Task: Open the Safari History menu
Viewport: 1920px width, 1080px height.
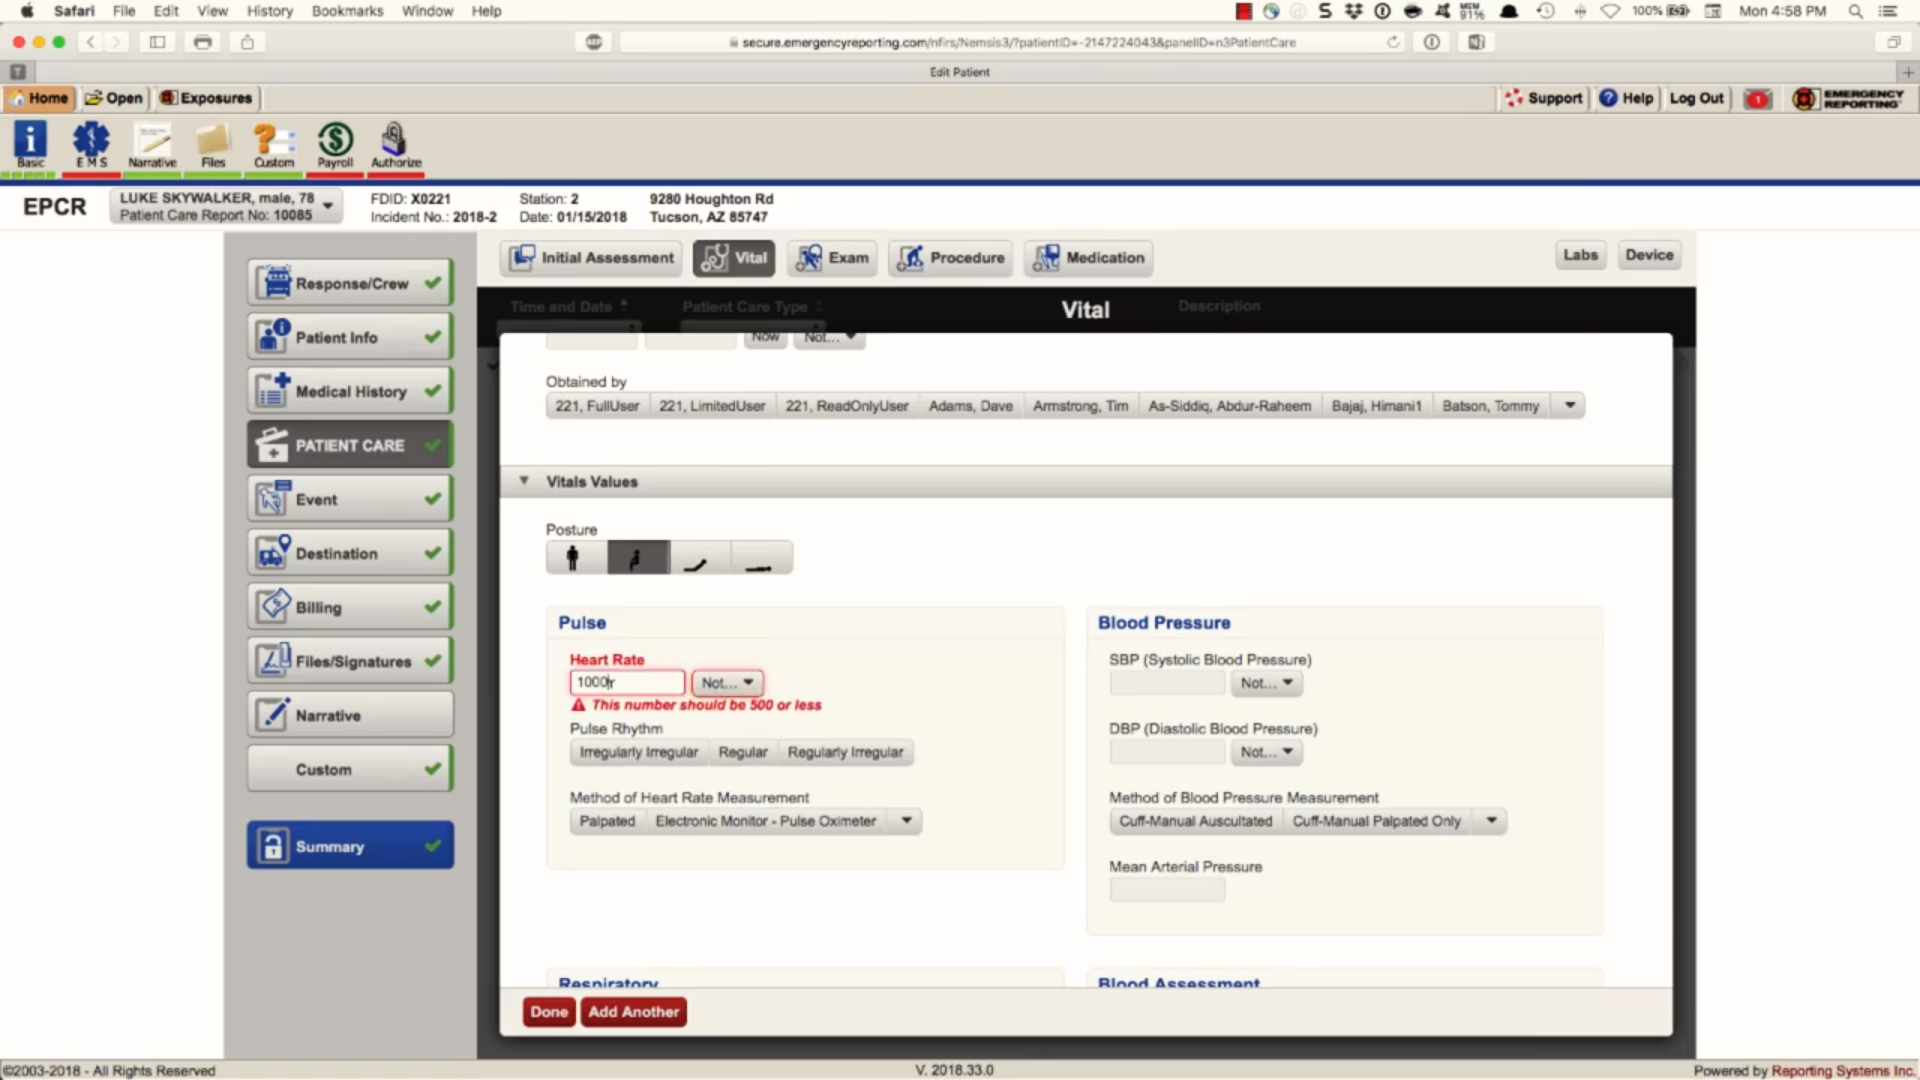Action: (x=270, y=11)
